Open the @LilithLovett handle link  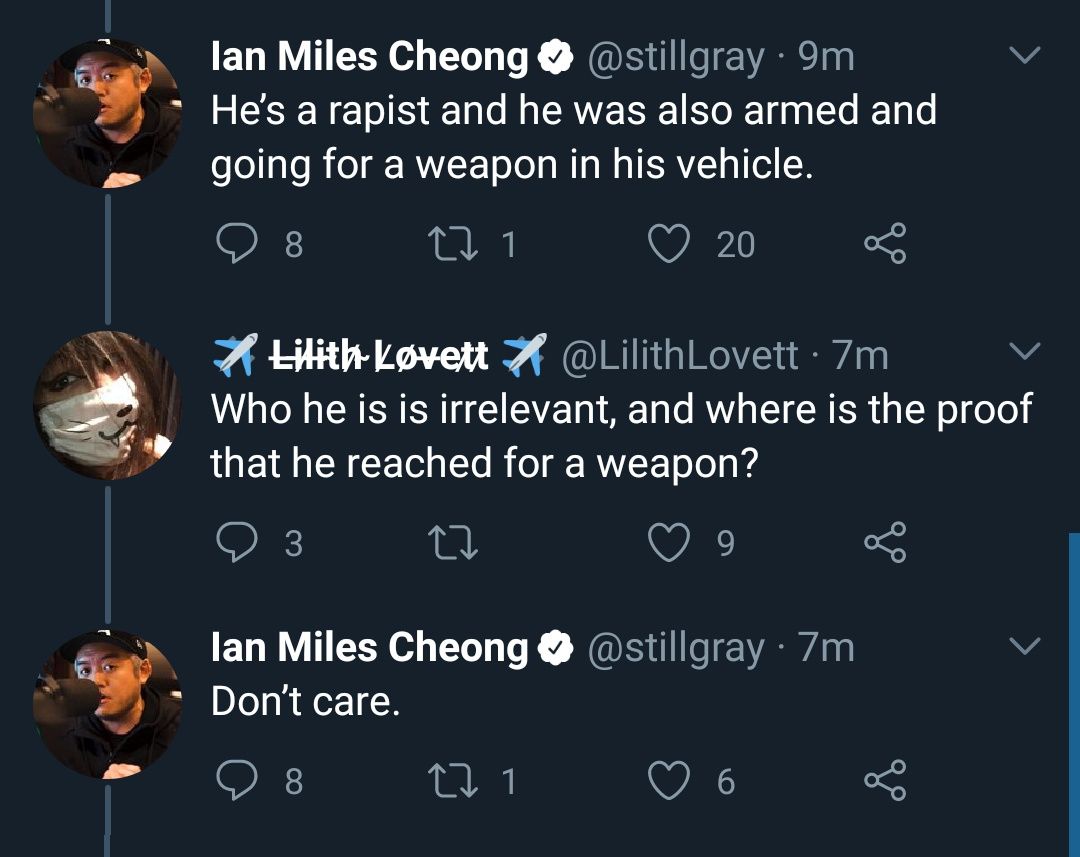pyautogui.click(x=680, y=355)
